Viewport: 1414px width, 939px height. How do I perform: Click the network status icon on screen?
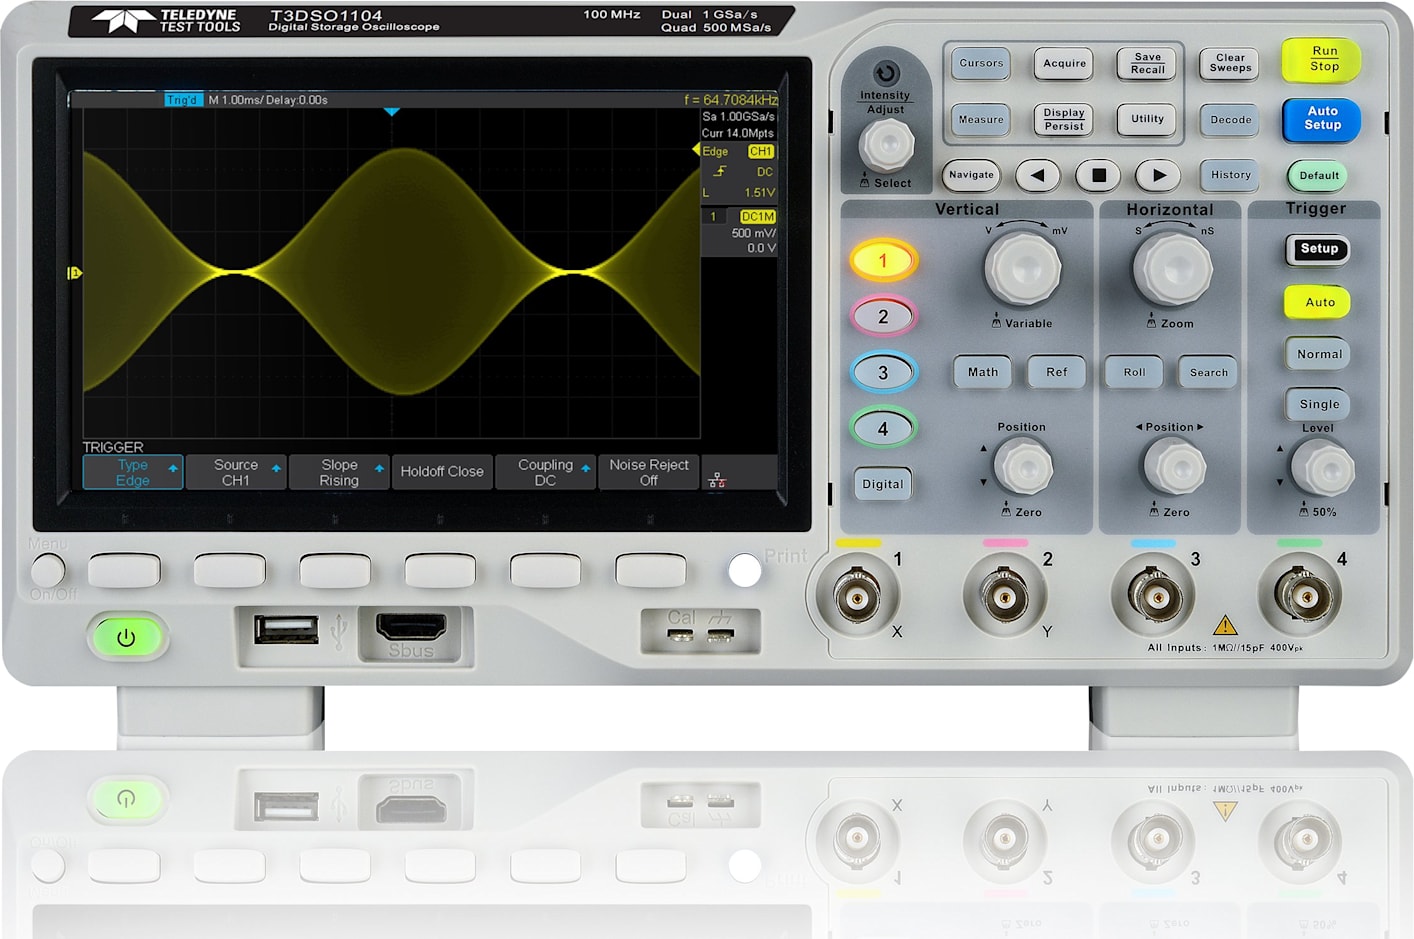[x=717, y=480]
